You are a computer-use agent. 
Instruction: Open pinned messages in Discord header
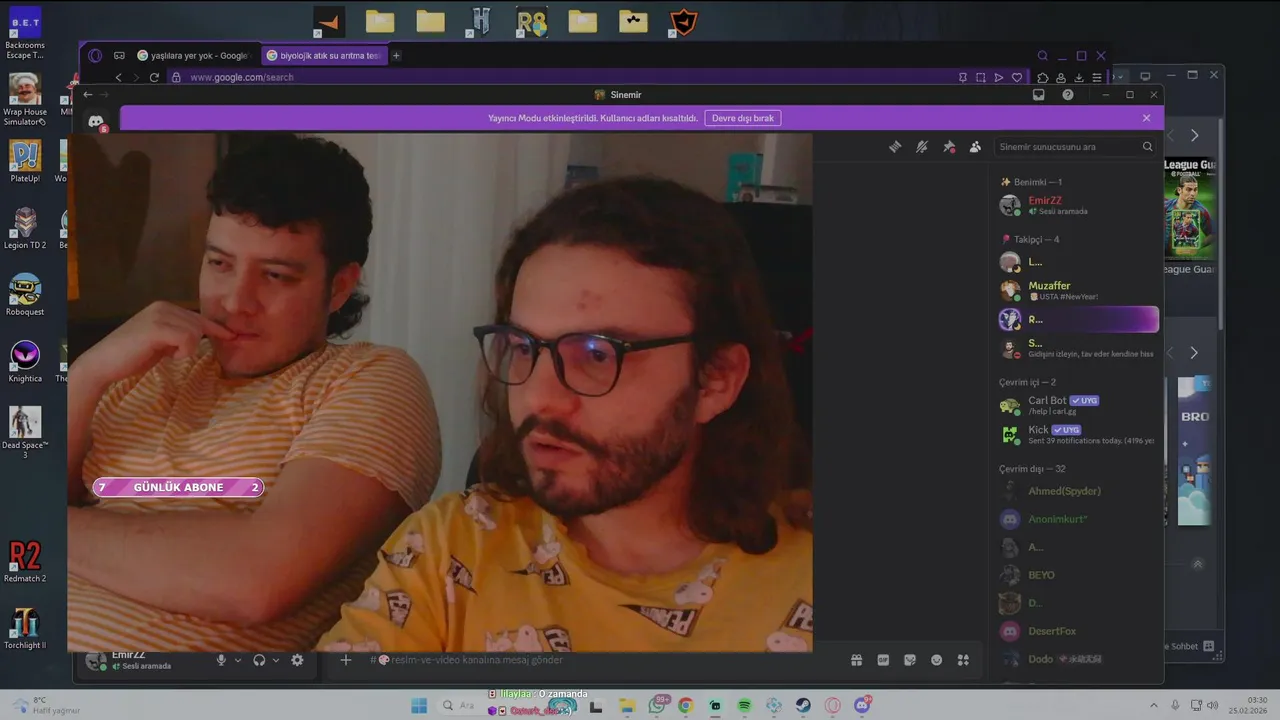[949, 147]
